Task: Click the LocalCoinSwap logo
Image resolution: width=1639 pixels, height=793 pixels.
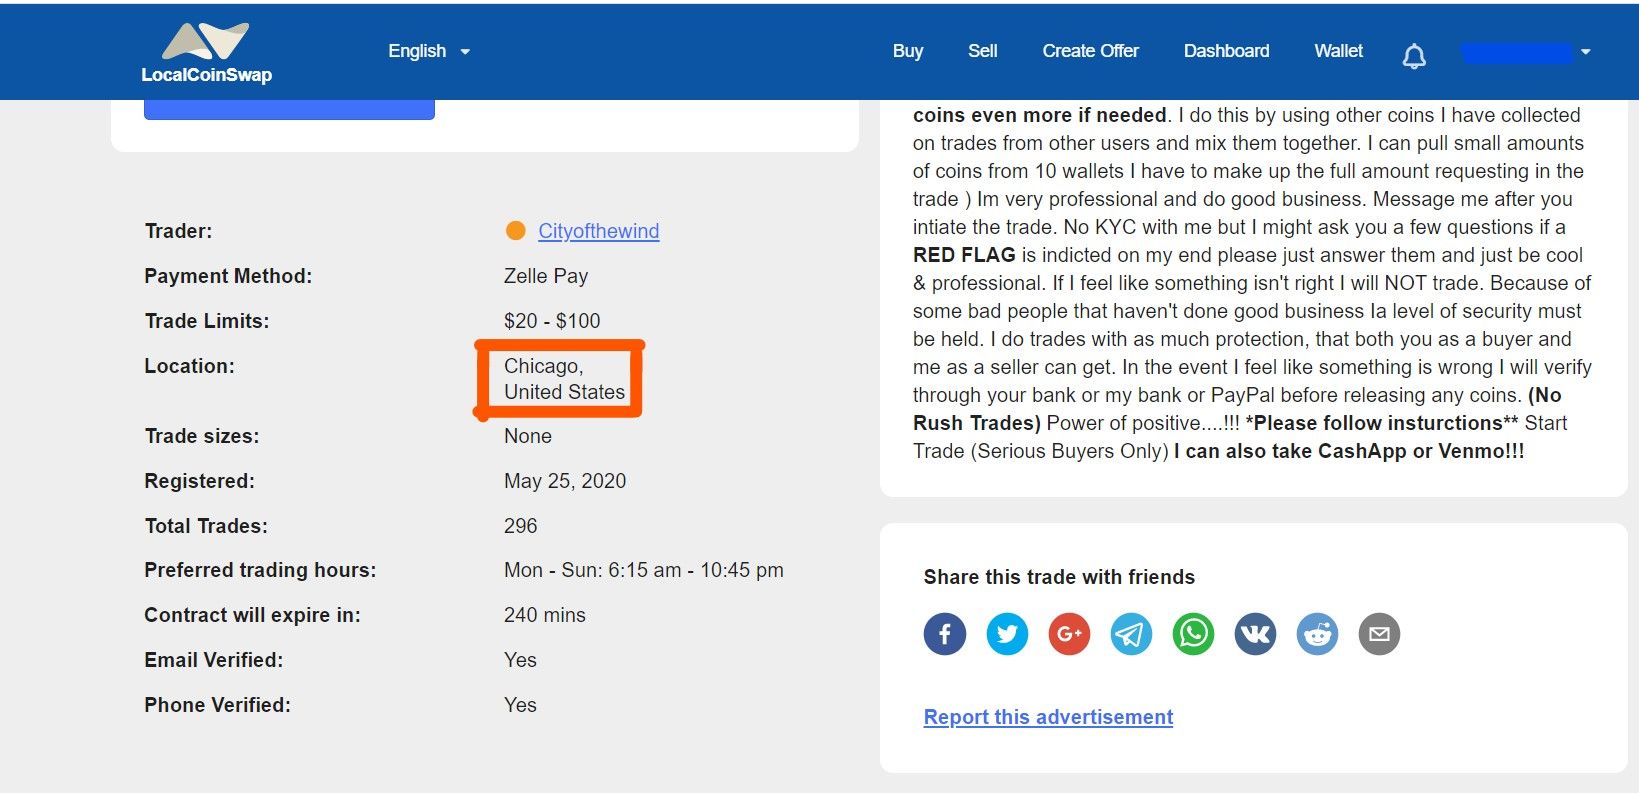Action: coord(207,52)
